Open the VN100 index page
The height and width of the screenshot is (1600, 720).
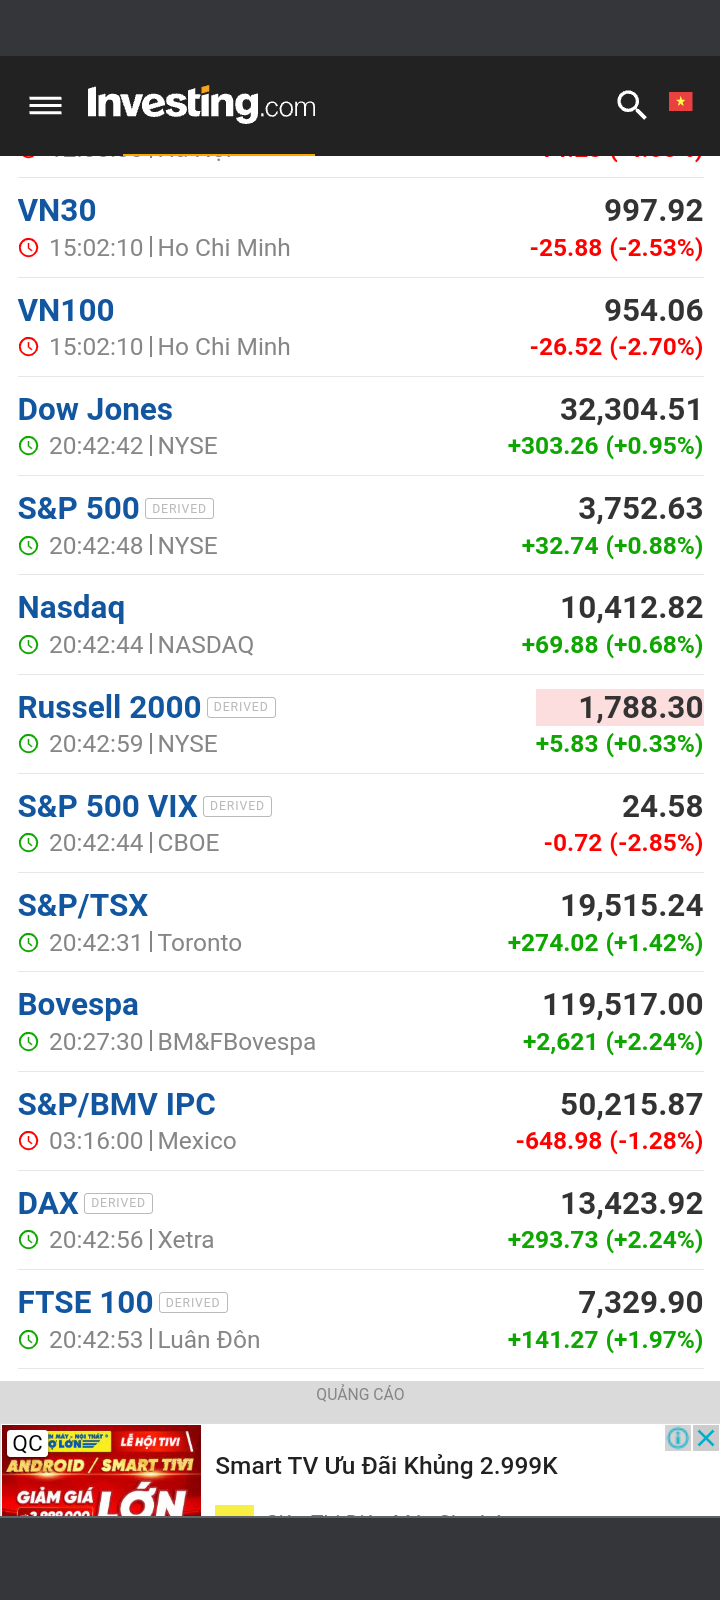coord(66,310)
